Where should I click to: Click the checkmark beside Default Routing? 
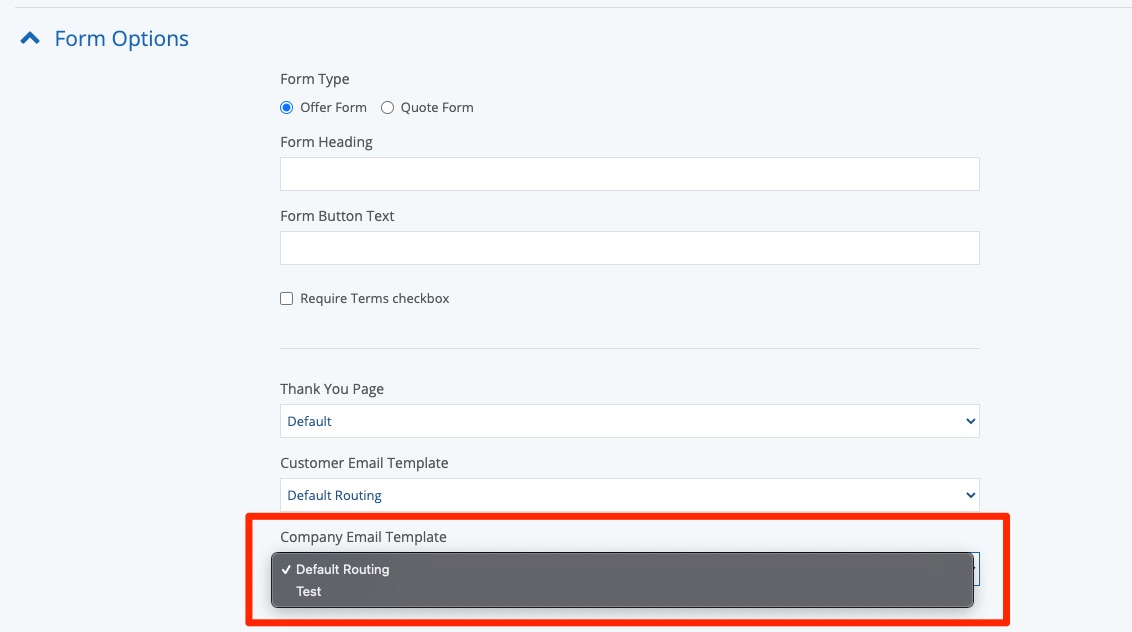(286, 569)
